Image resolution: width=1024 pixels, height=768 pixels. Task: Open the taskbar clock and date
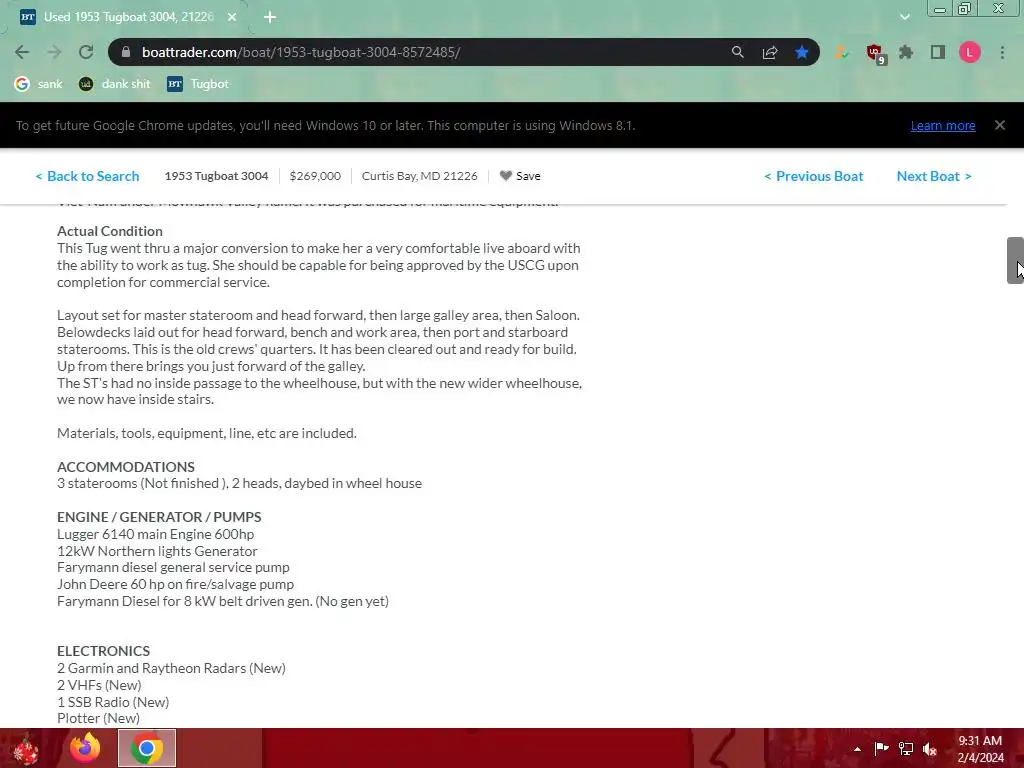980,749
